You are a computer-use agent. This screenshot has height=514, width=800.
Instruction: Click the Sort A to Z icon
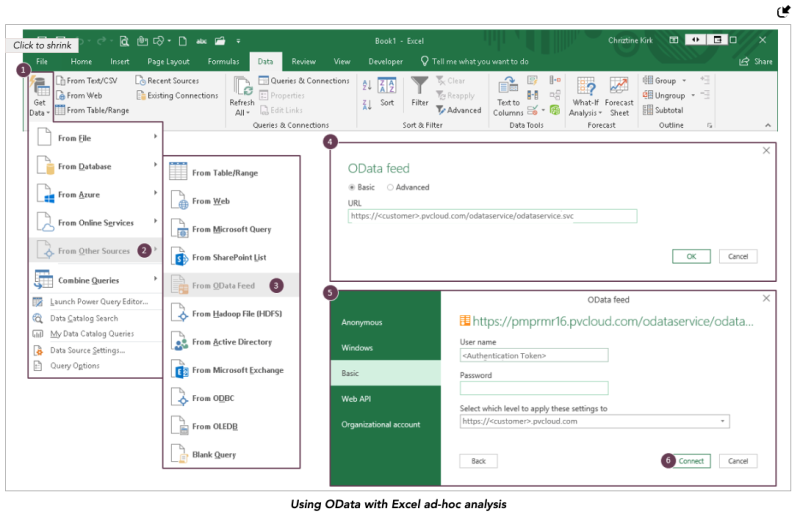pos(367,85)
